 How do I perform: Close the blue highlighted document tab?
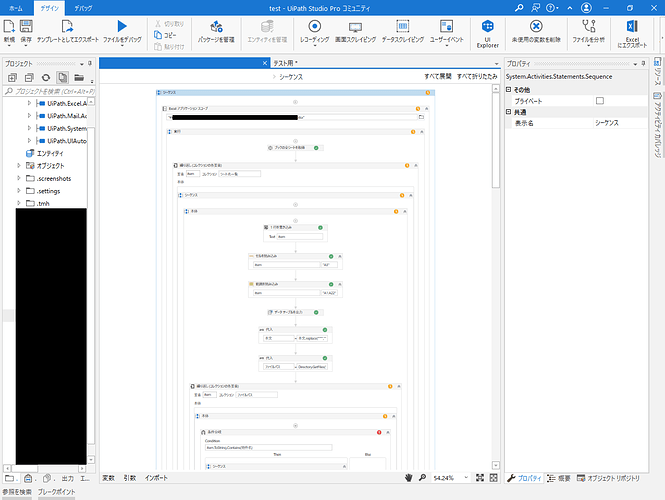[x=265, y=63]
